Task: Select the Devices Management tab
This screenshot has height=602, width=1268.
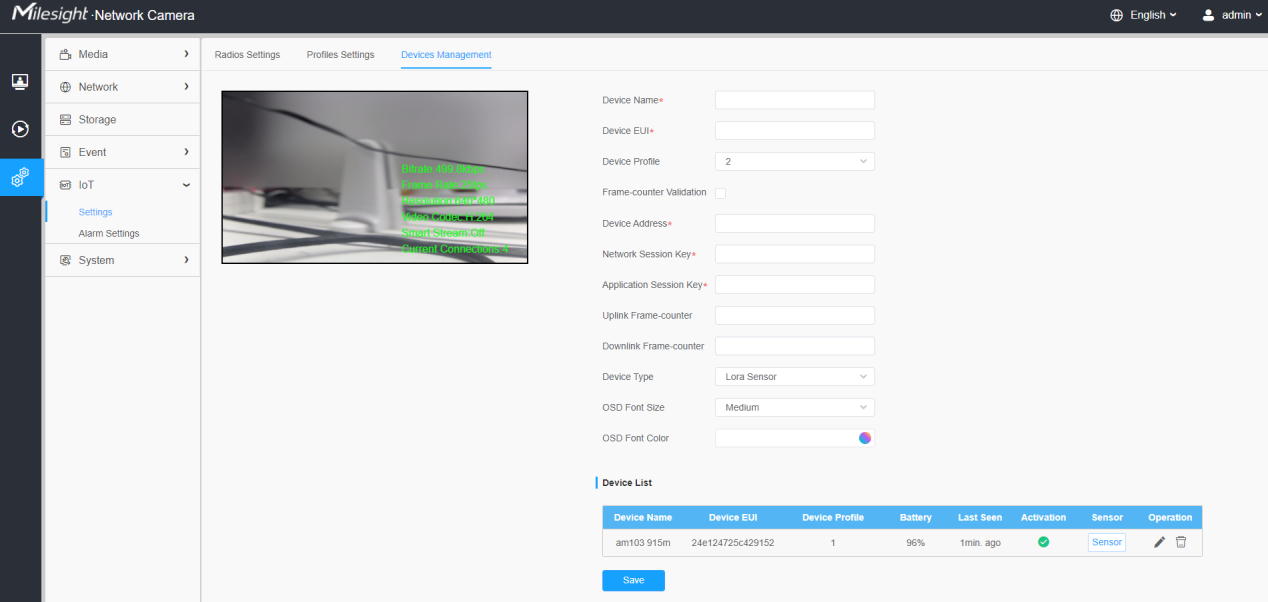Action: coord(446,54)
